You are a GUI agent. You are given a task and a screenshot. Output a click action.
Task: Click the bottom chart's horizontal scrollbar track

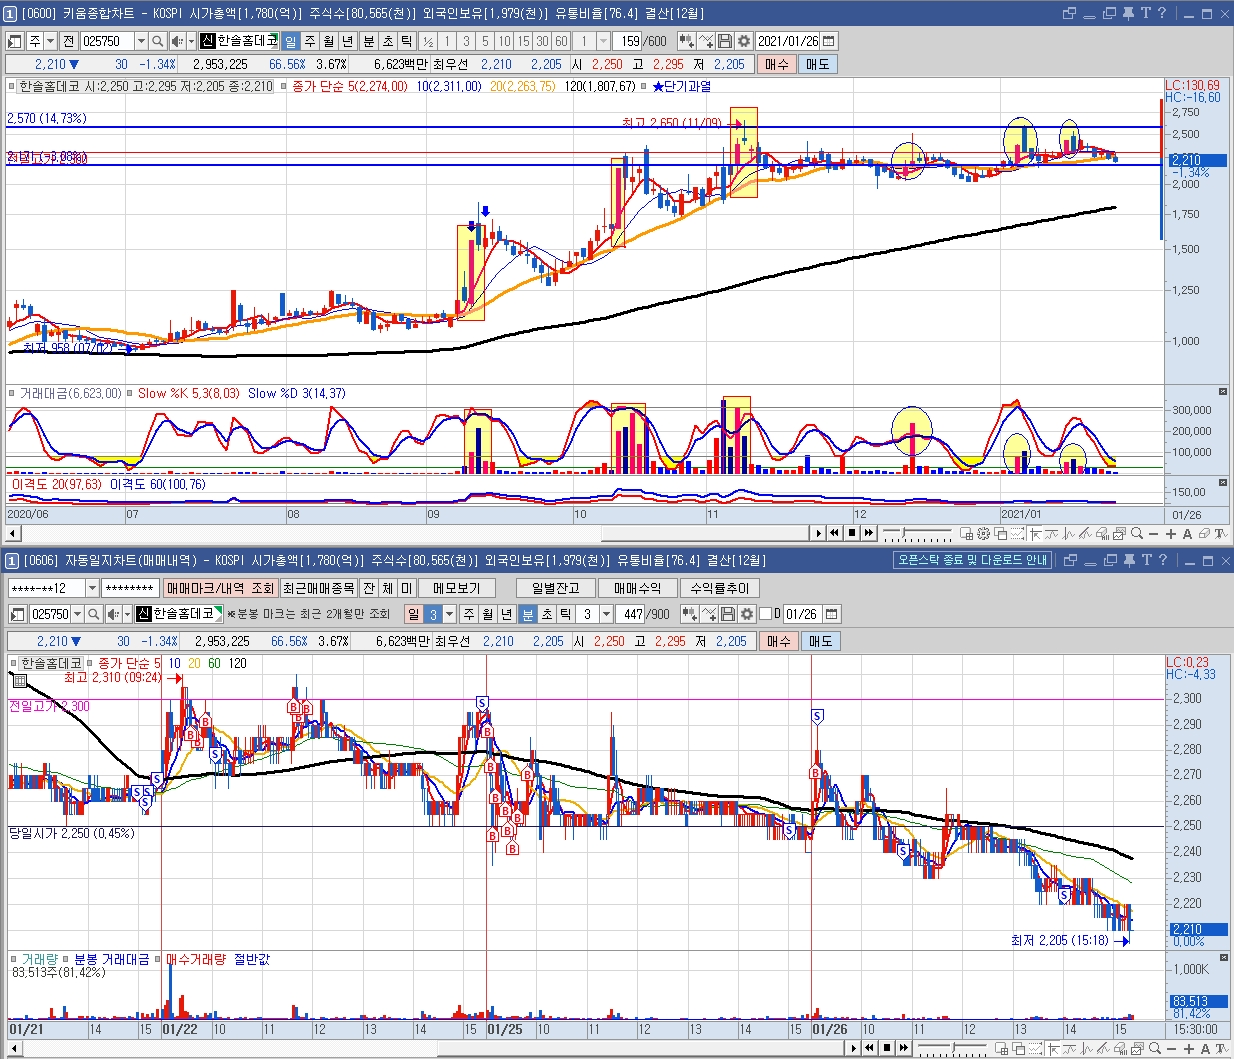[432, 1048]
